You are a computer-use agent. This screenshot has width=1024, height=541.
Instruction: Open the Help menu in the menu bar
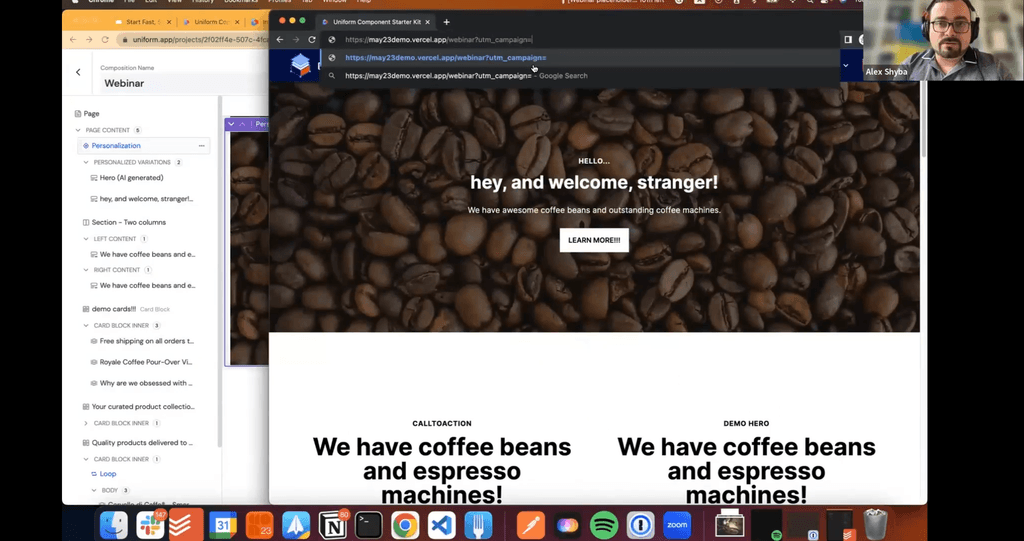pyautogui.click(x=364, y=2)
